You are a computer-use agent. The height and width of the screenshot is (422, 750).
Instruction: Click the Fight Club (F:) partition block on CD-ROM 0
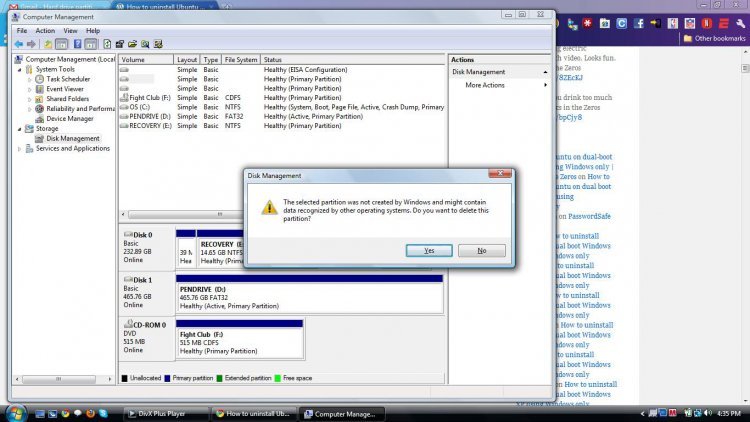240,339
